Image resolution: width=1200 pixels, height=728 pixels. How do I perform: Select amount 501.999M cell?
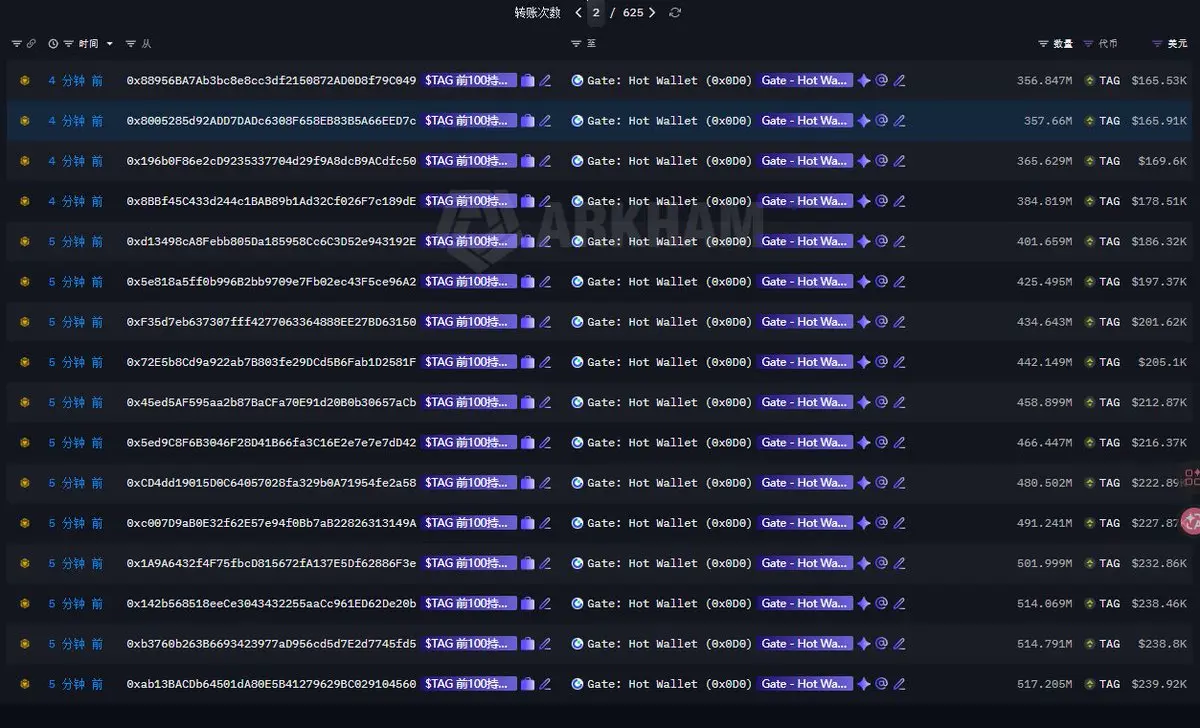(x=1044, y=563)
